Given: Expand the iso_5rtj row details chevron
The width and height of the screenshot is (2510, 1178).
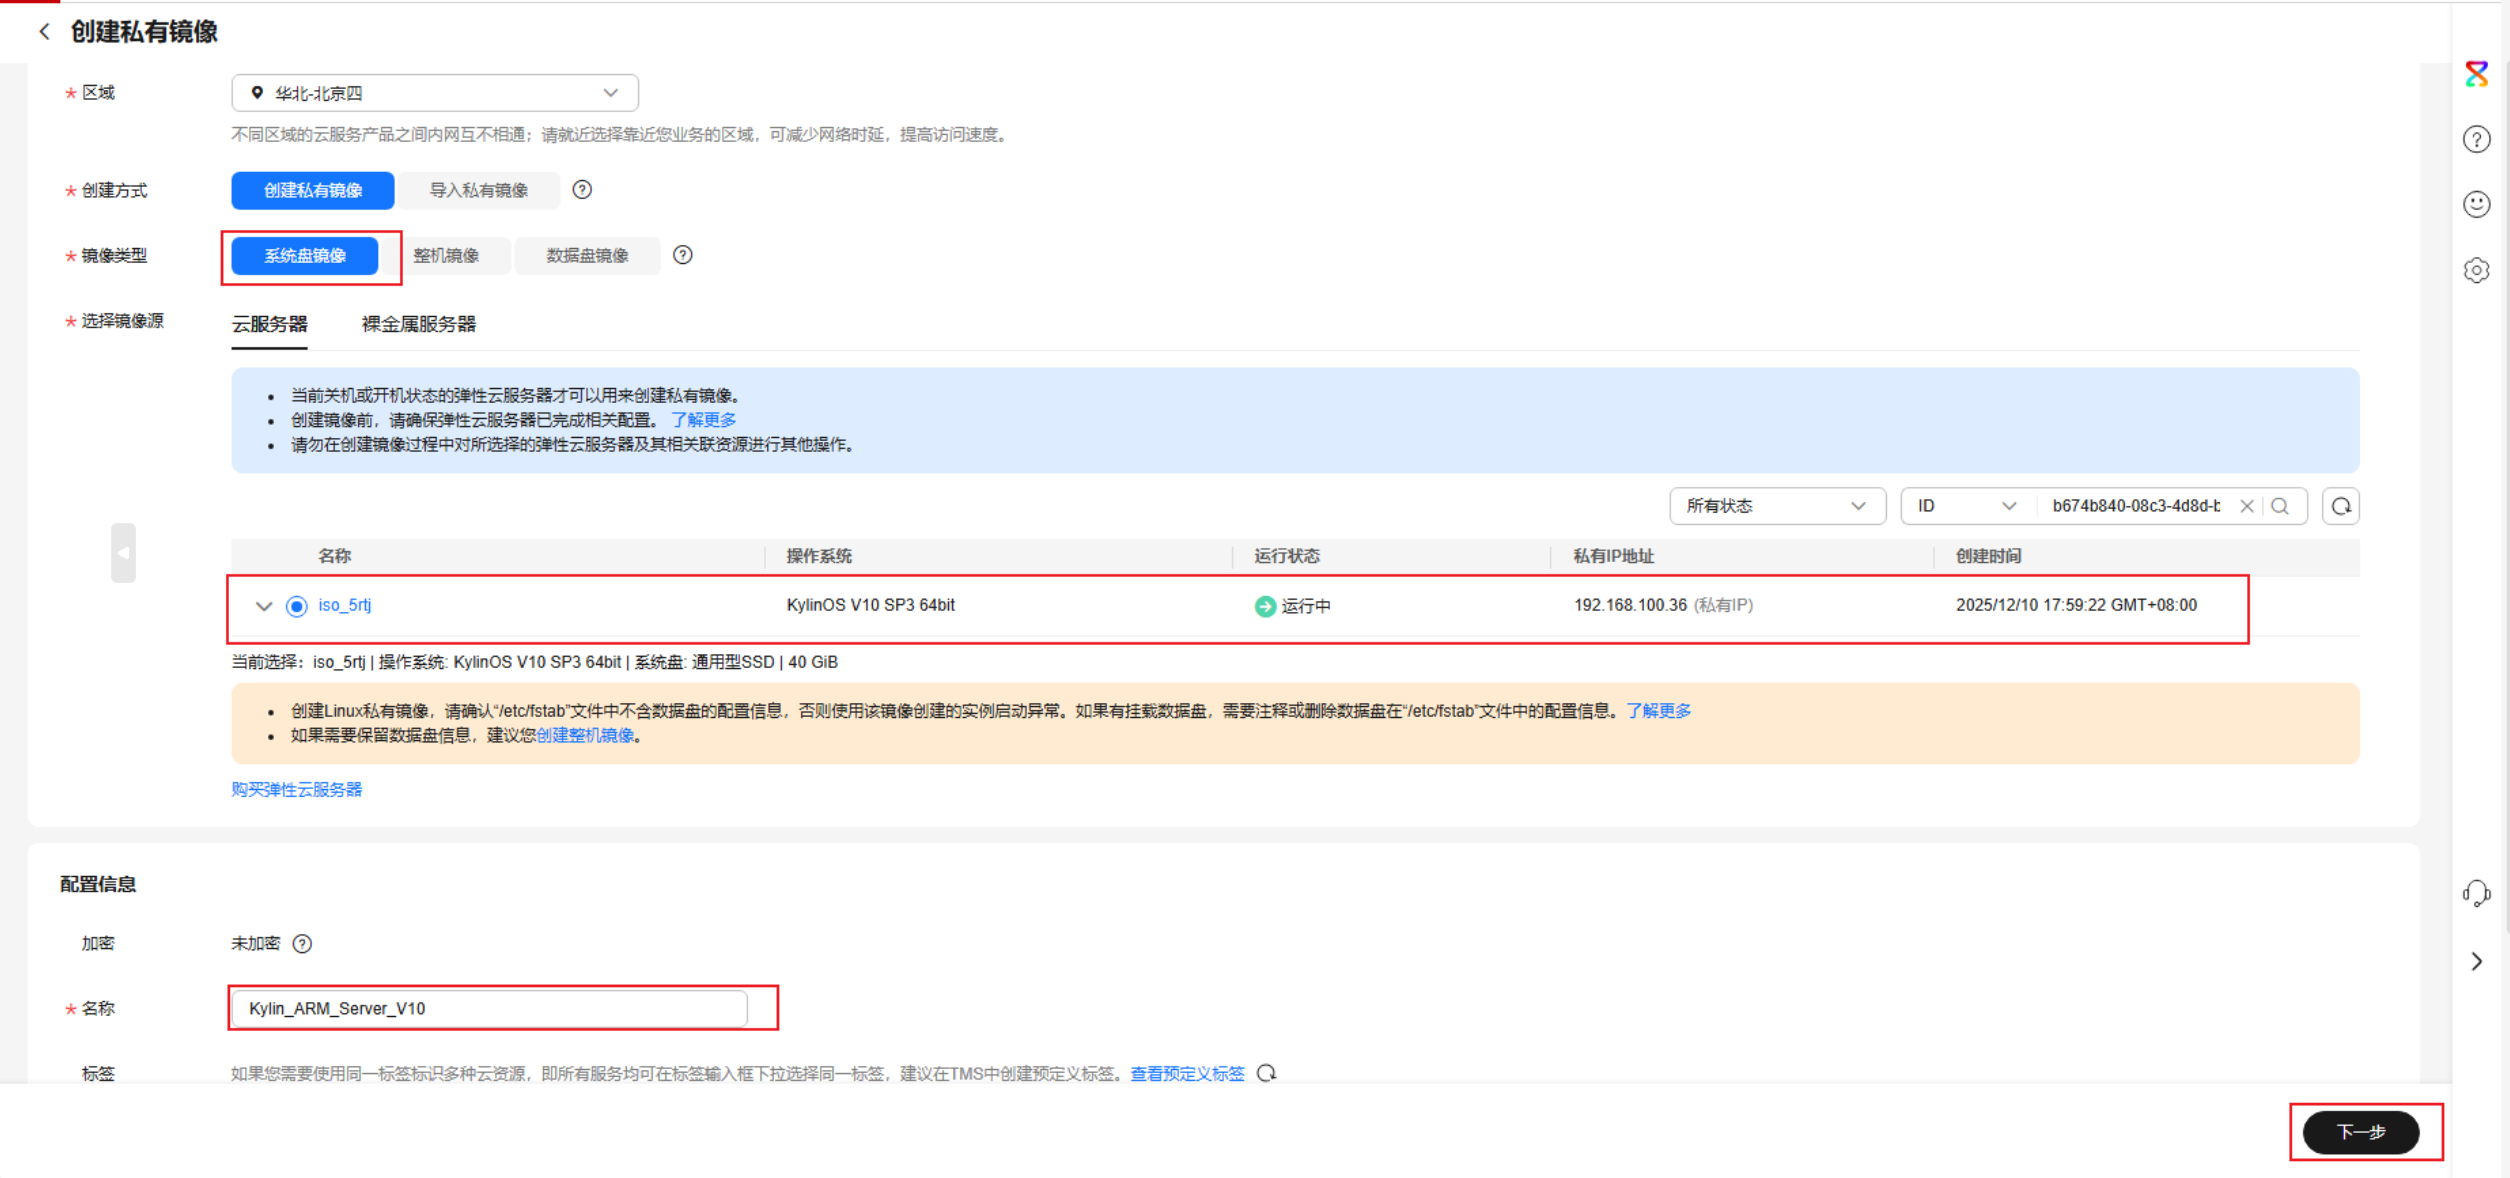Looking at the screenshot, I should click(x=264, y=606).
